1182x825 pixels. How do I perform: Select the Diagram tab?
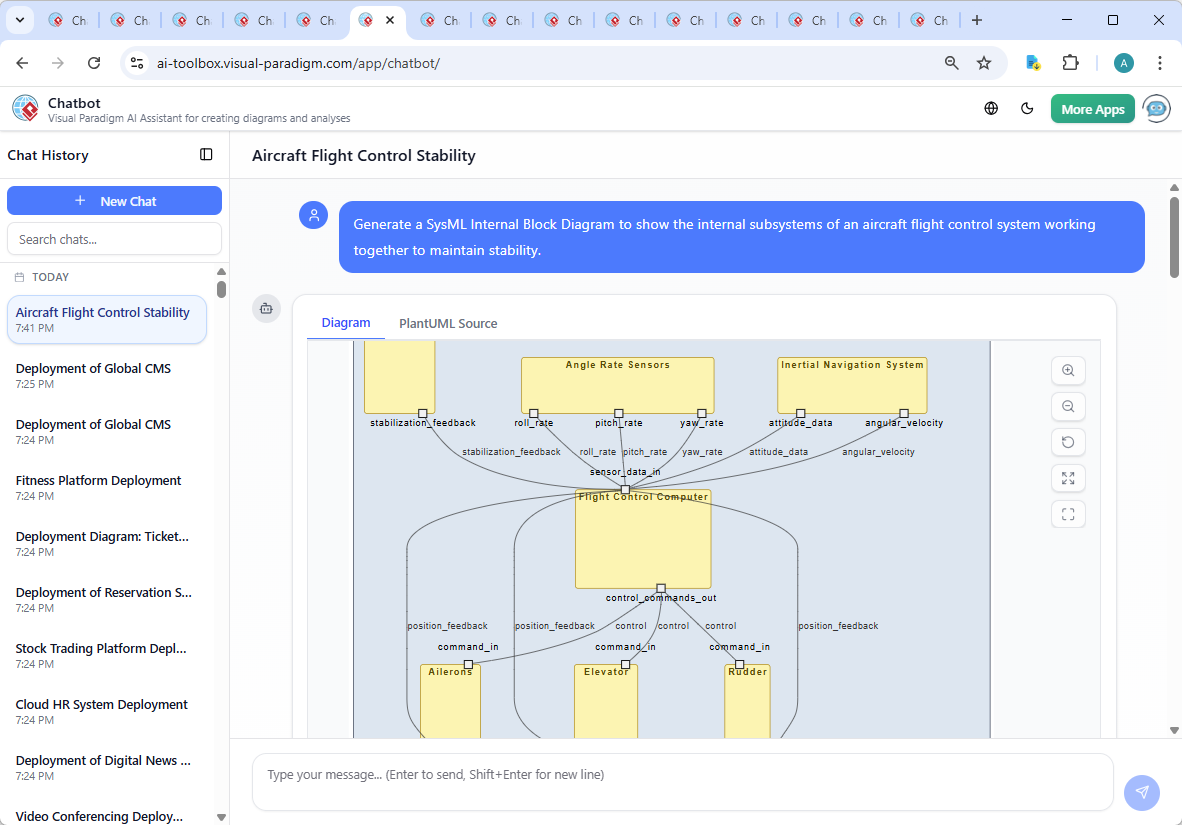pyautogui.click(x=346, y=322)
